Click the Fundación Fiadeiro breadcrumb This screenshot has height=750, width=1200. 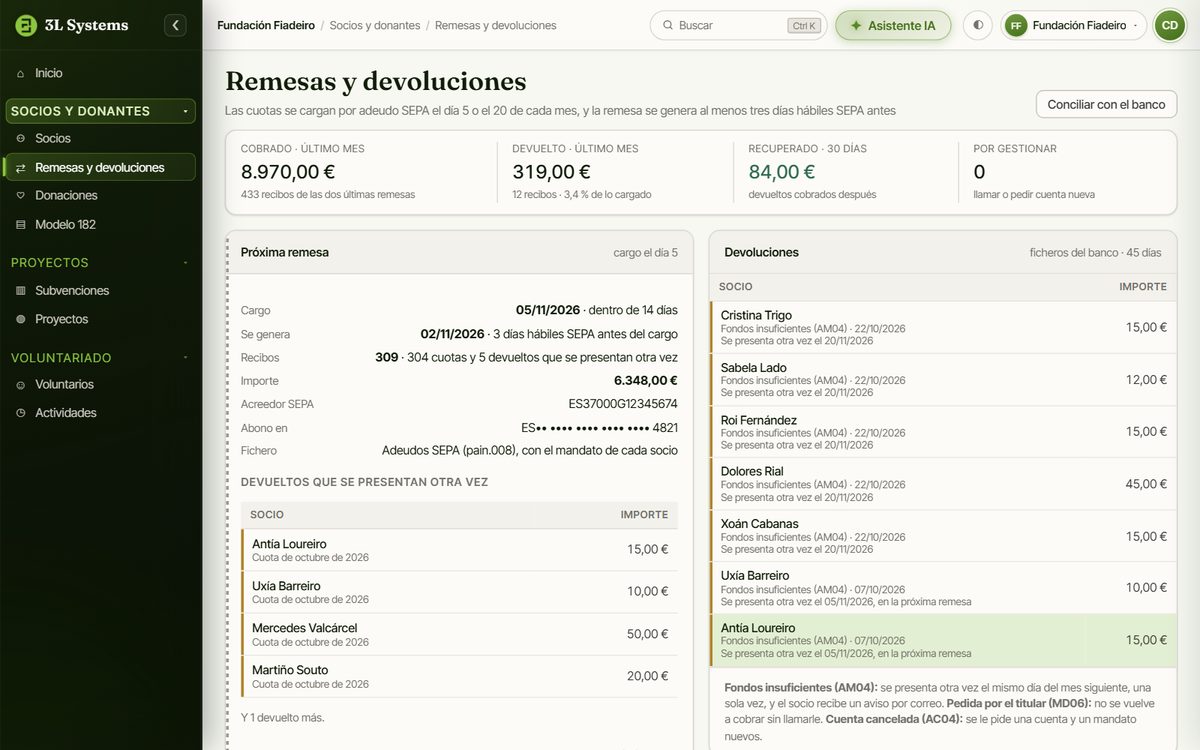tap(266, 25)
